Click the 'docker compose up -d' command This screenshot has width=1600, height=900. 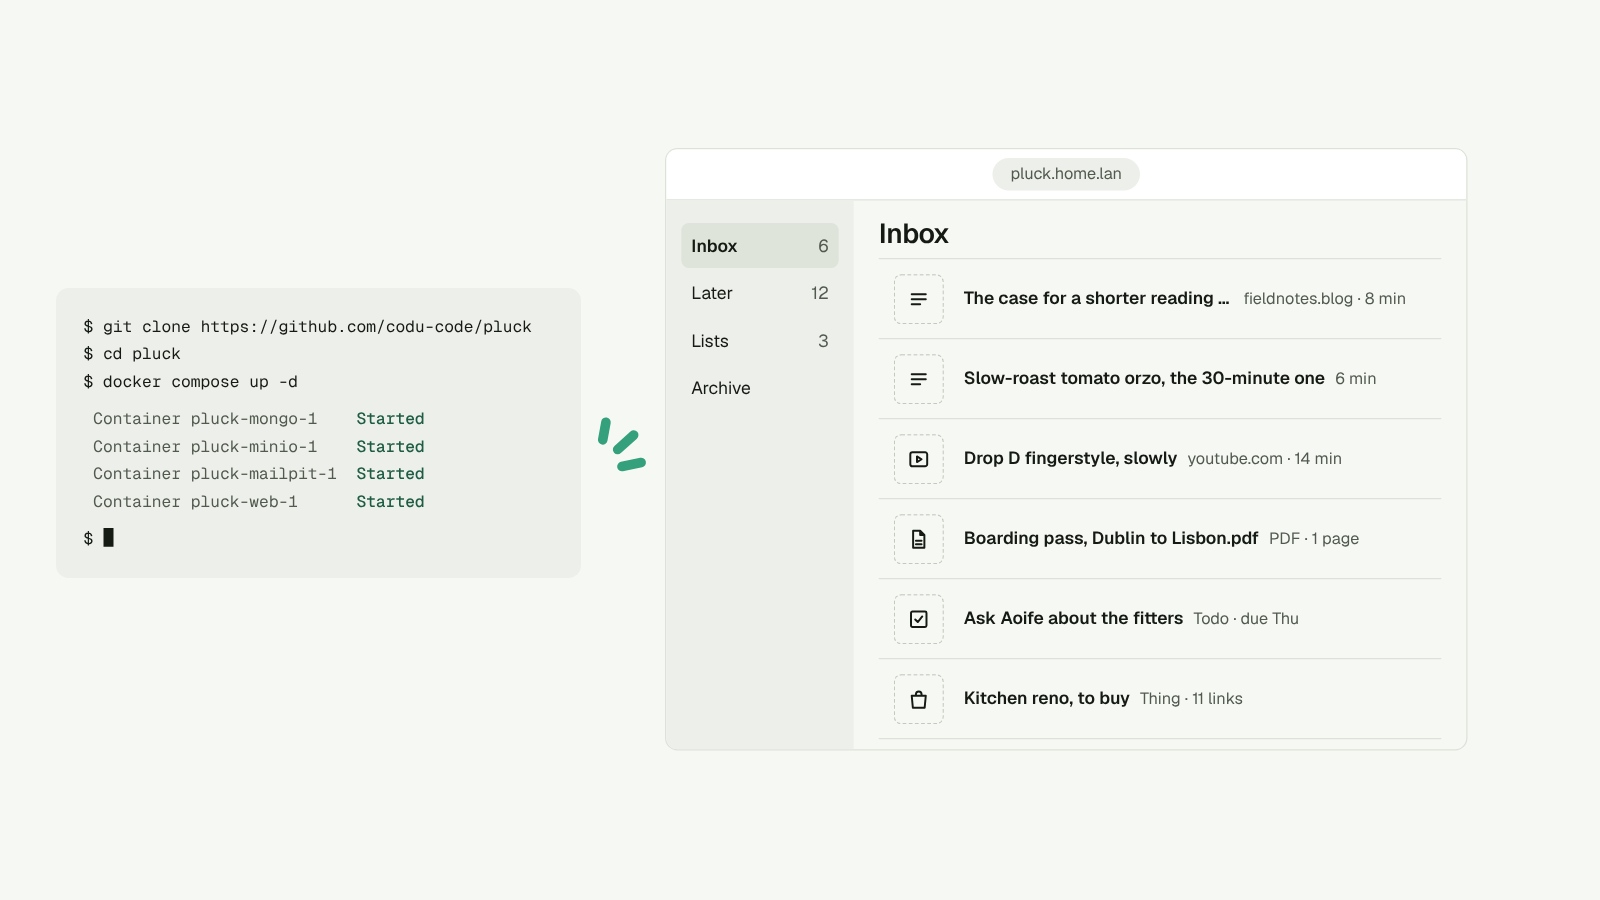pos(190,382)
